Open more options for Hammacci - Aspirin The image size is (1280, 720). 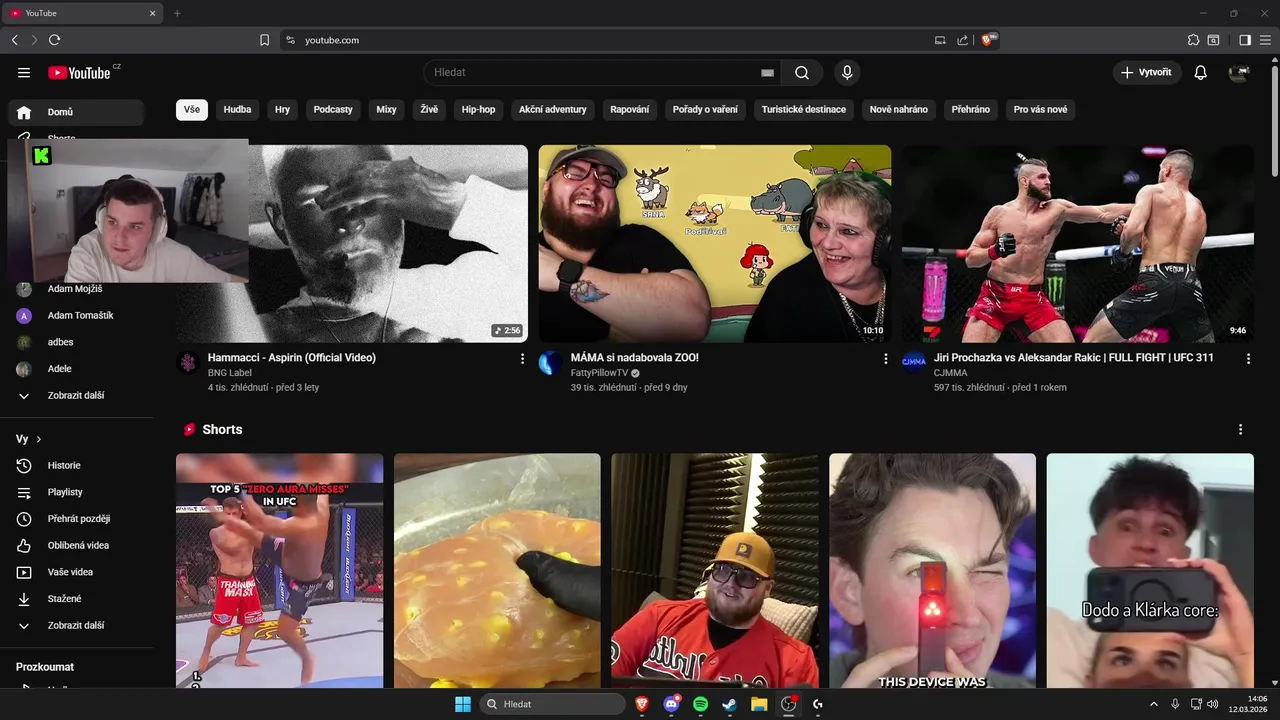point(522,358)
